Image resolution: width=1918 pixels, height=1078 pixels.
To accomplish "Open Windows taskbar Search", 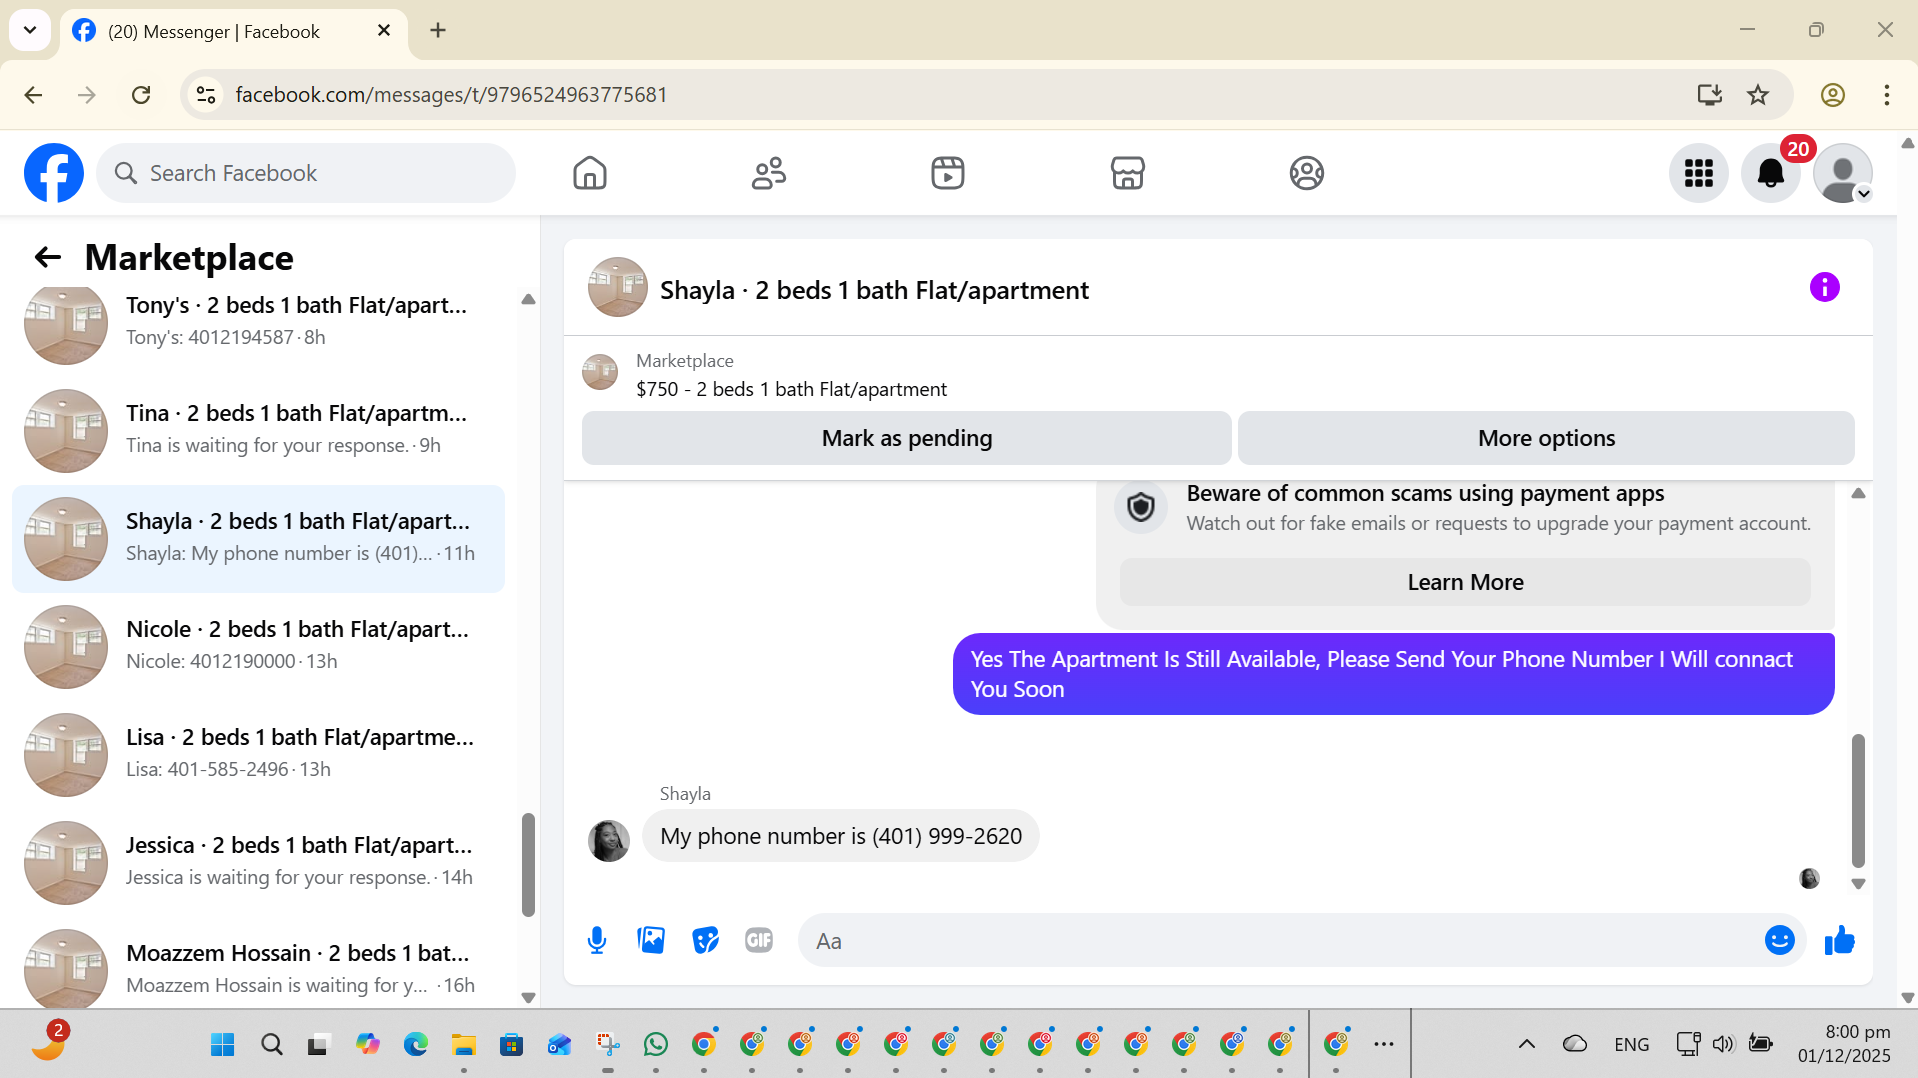I will coord(271,1045).
